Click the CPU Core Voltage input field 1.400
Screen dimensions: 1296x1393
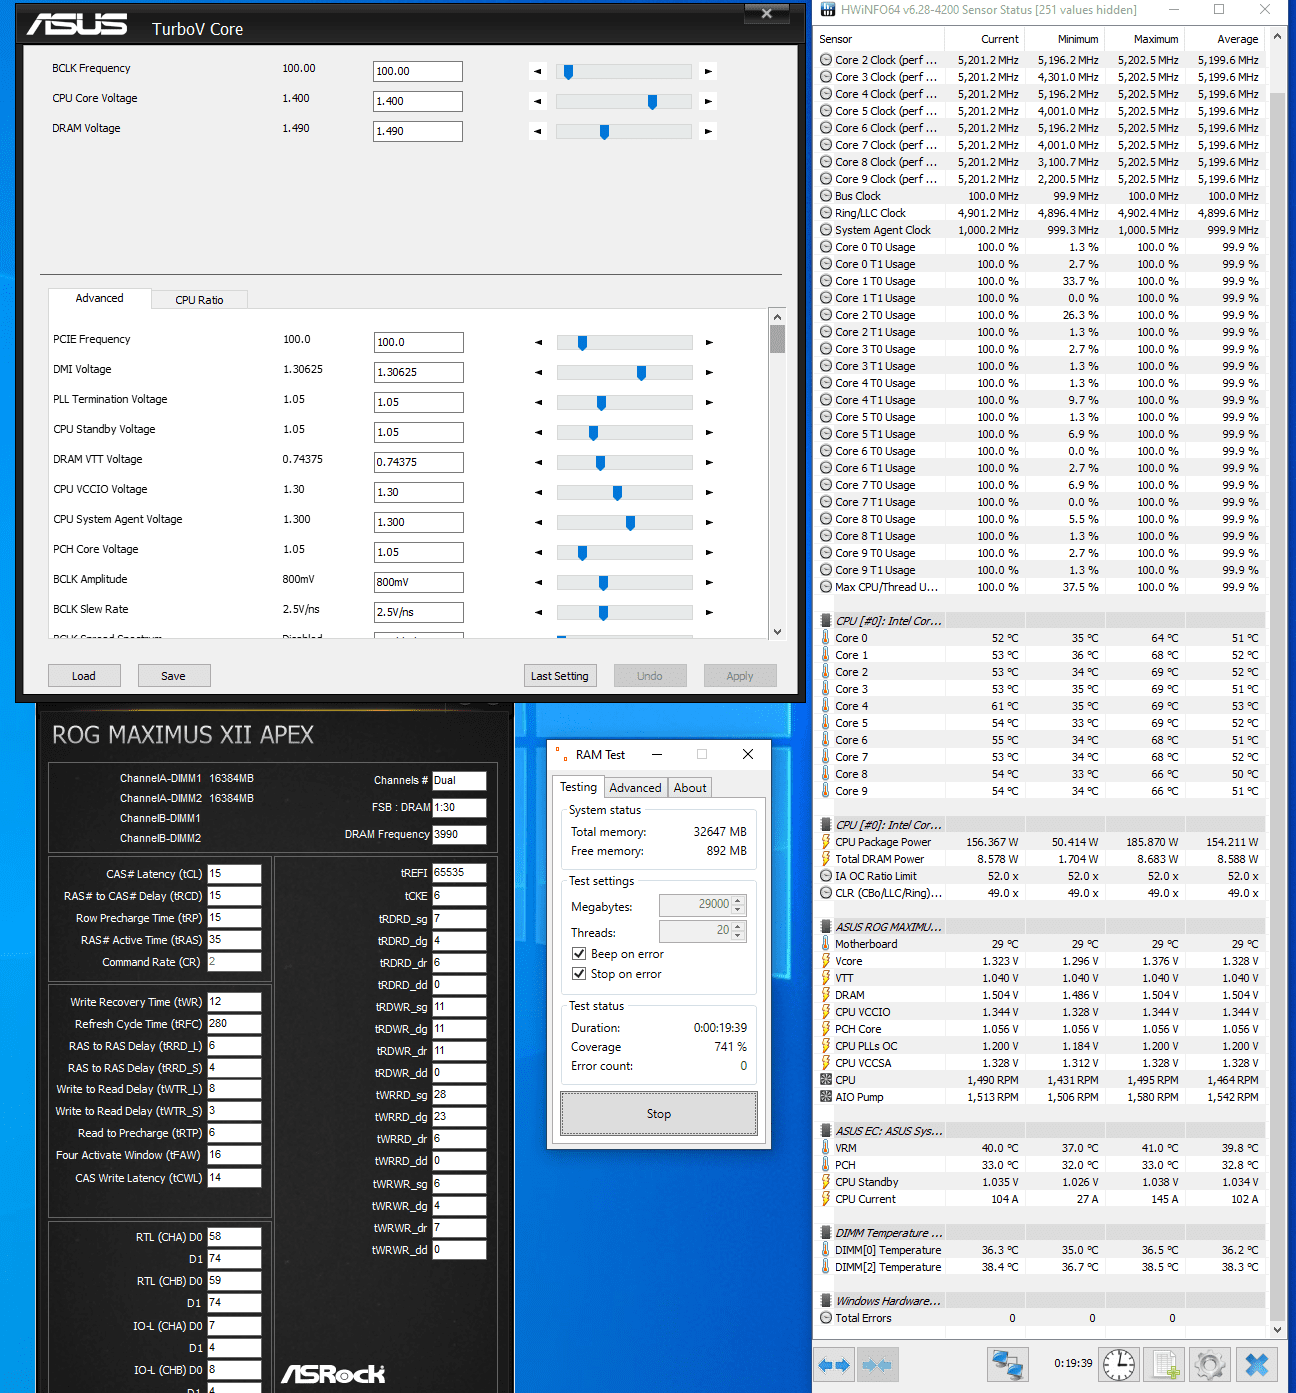[418, 101]
